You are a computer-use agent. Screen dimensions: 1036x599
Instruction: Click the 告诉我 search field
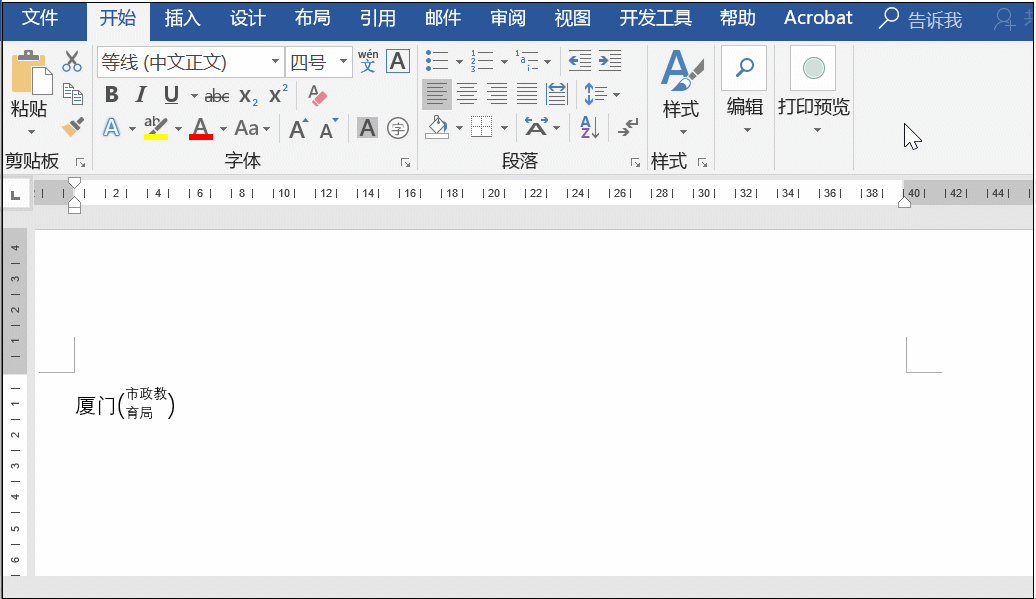point(920,19)
